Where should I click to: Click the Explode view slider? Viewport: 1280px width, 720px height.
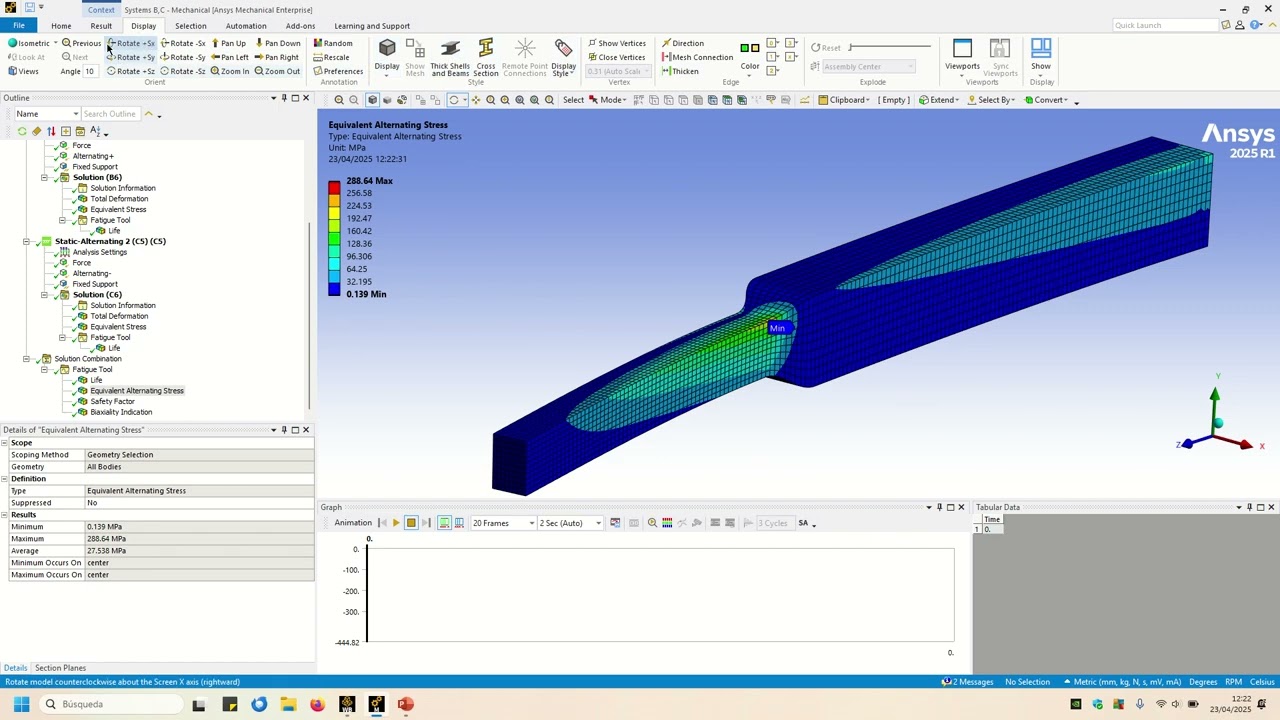point(890,47)
